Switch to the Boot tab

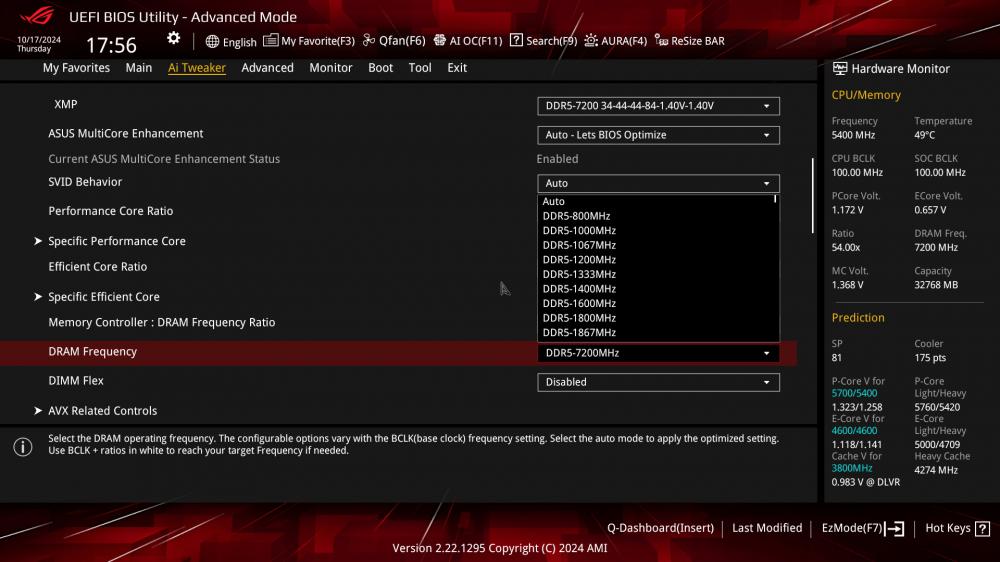[x=380, y=68]
